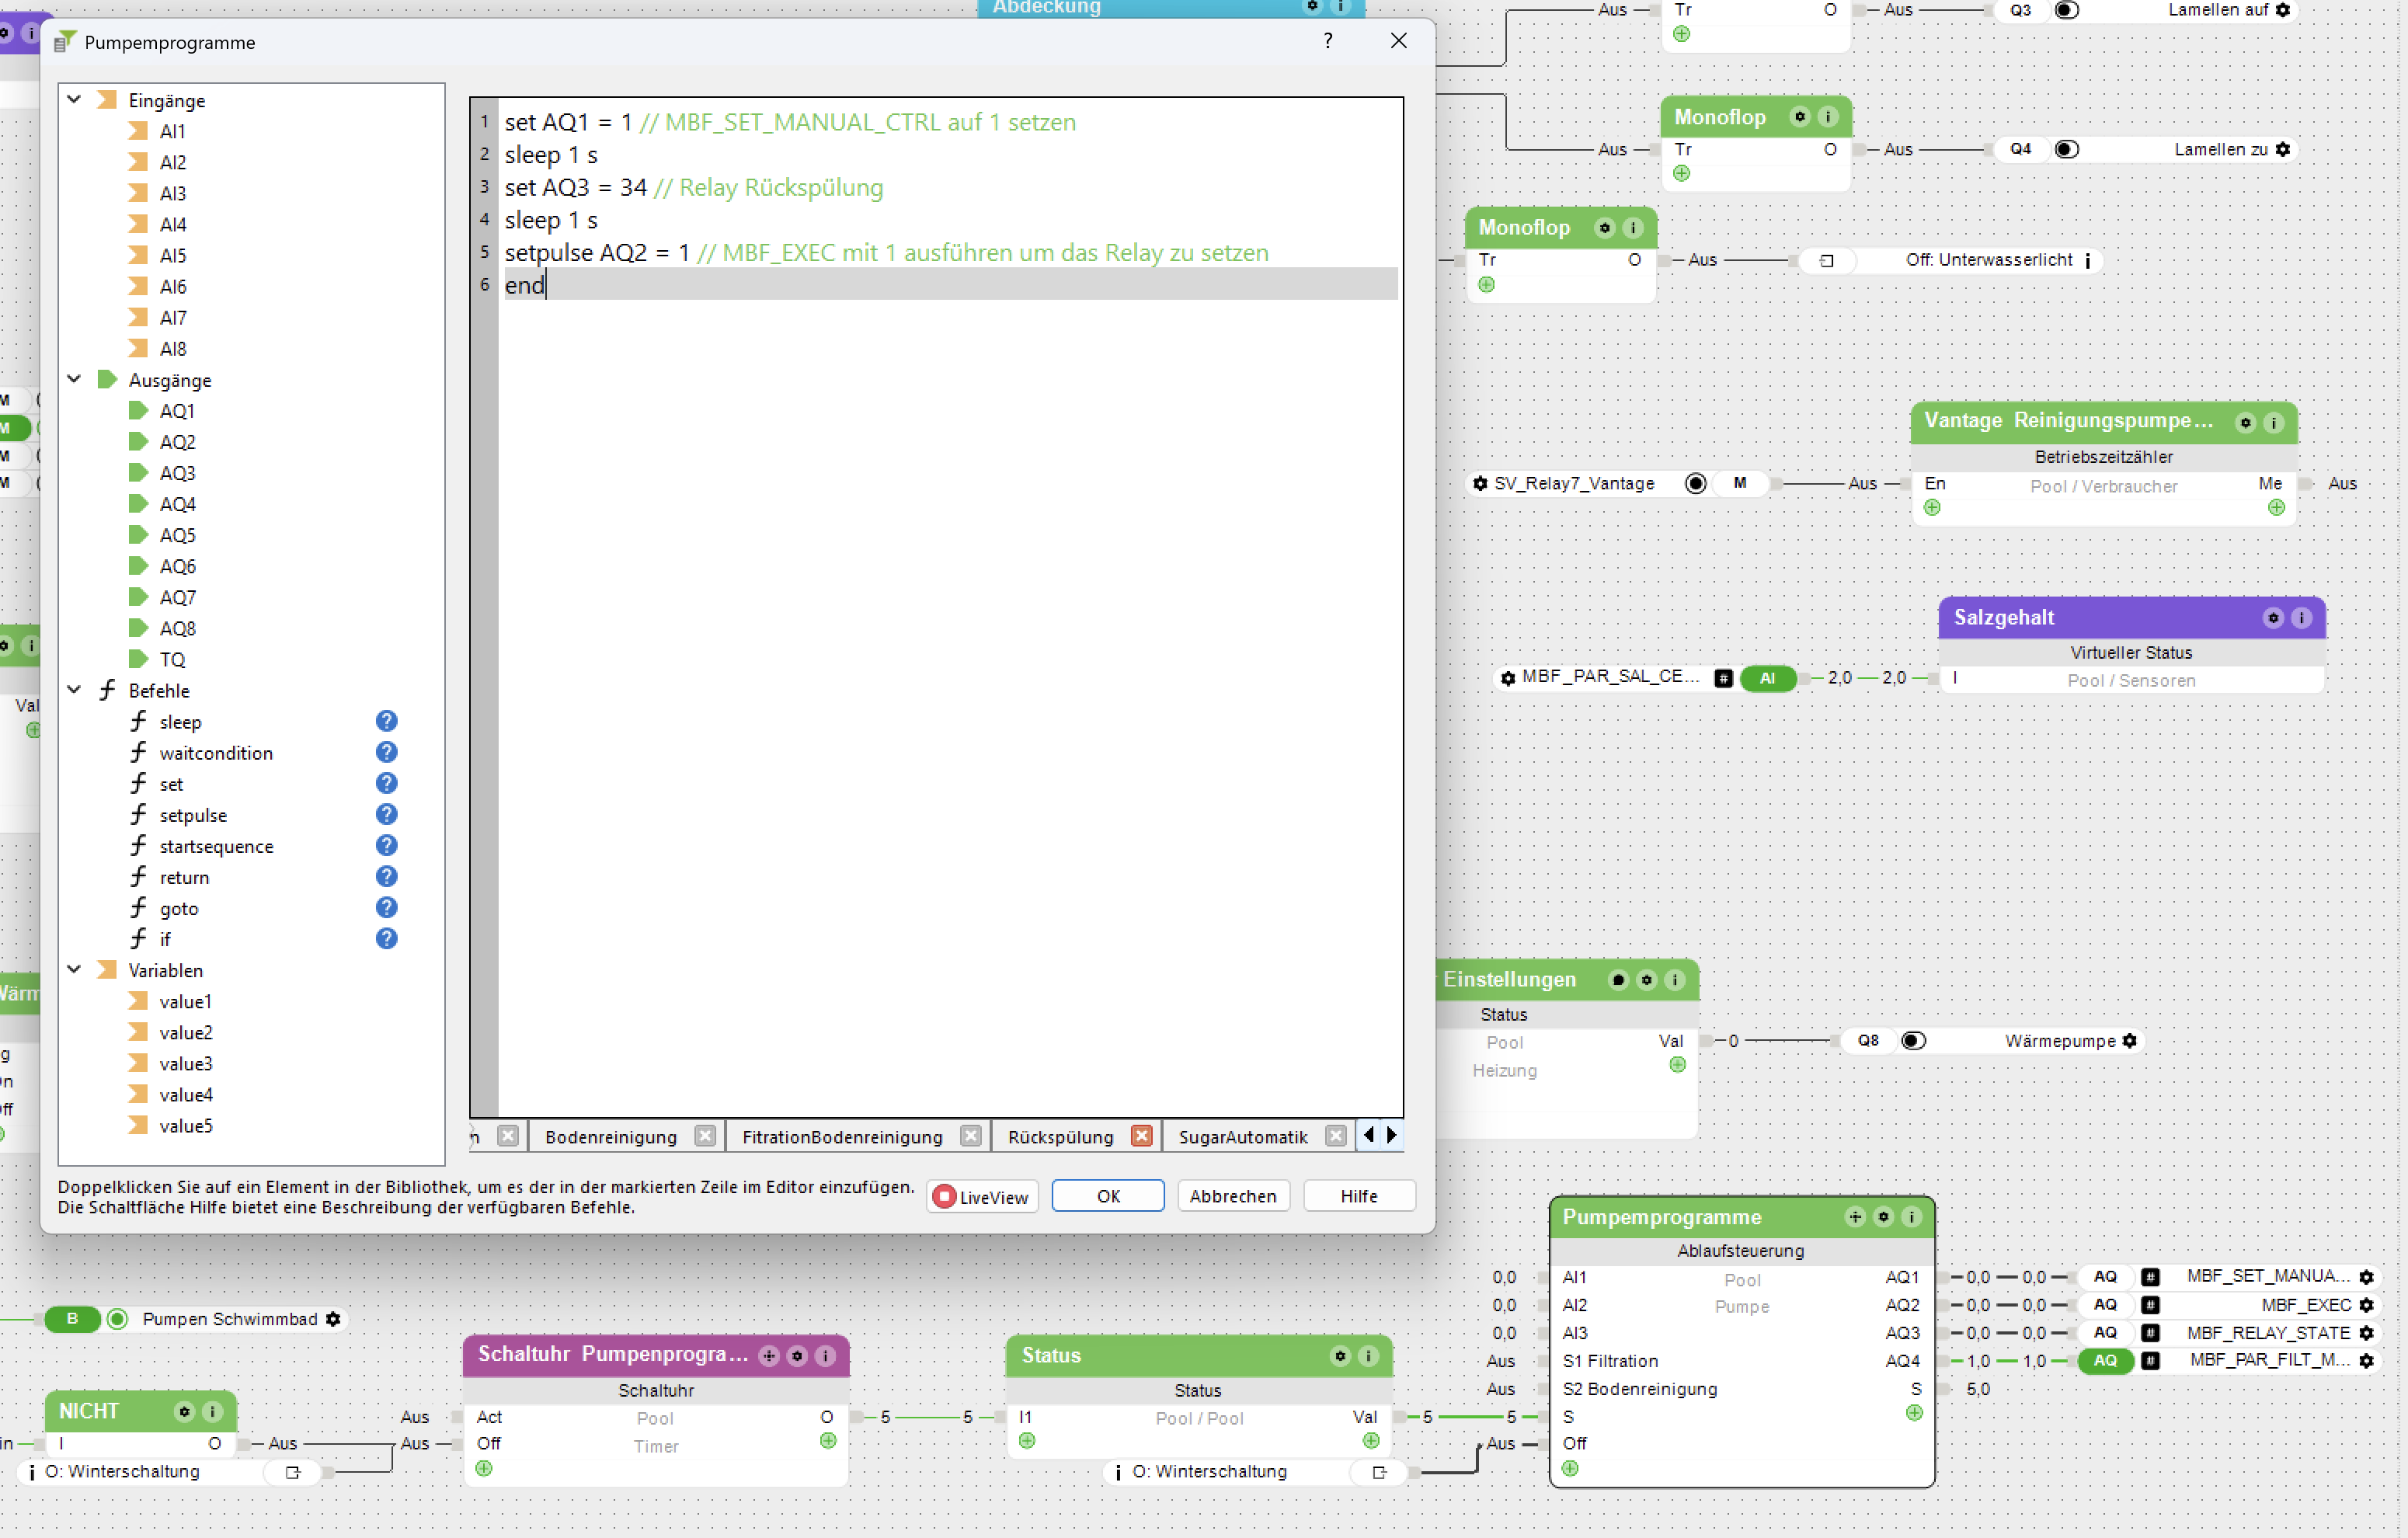Toggle the LiveView button
Image resolution: width=2408 pixels, height=1538 pixels.
click(x=982, y=1197)
